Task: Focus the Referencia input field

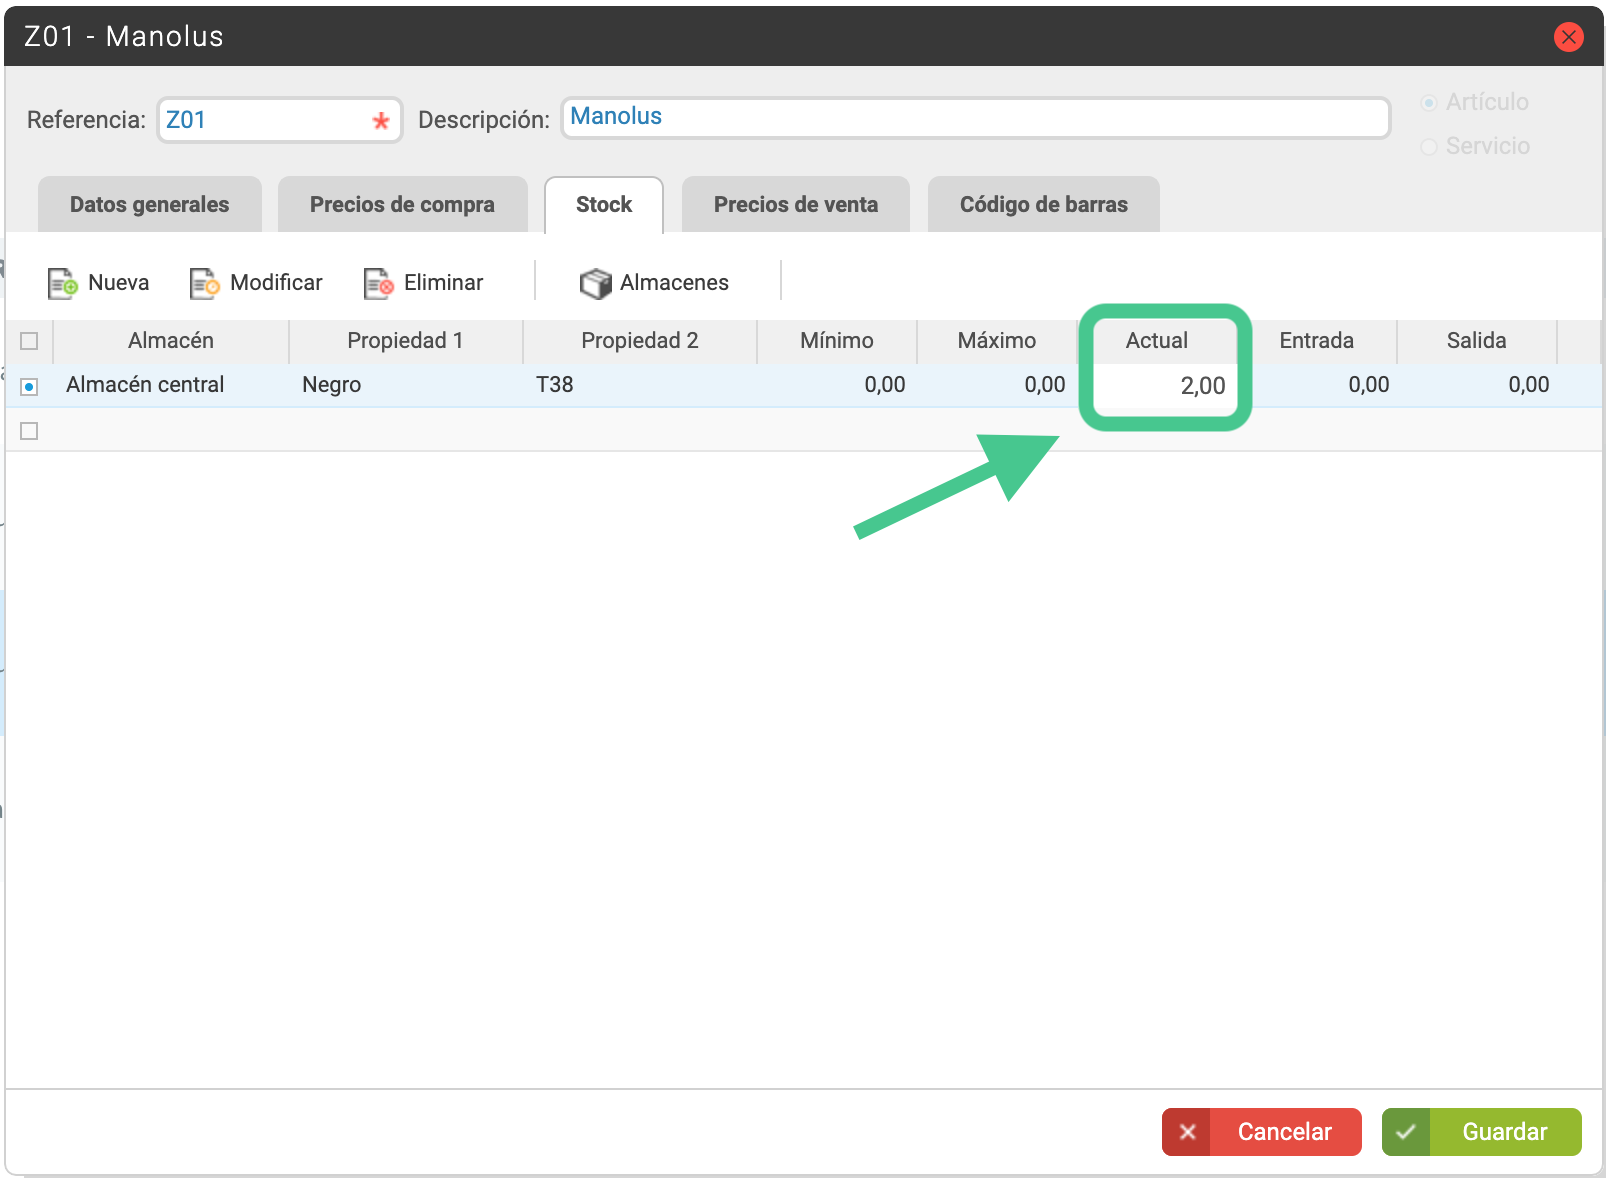Action: [x=280, y=120]
